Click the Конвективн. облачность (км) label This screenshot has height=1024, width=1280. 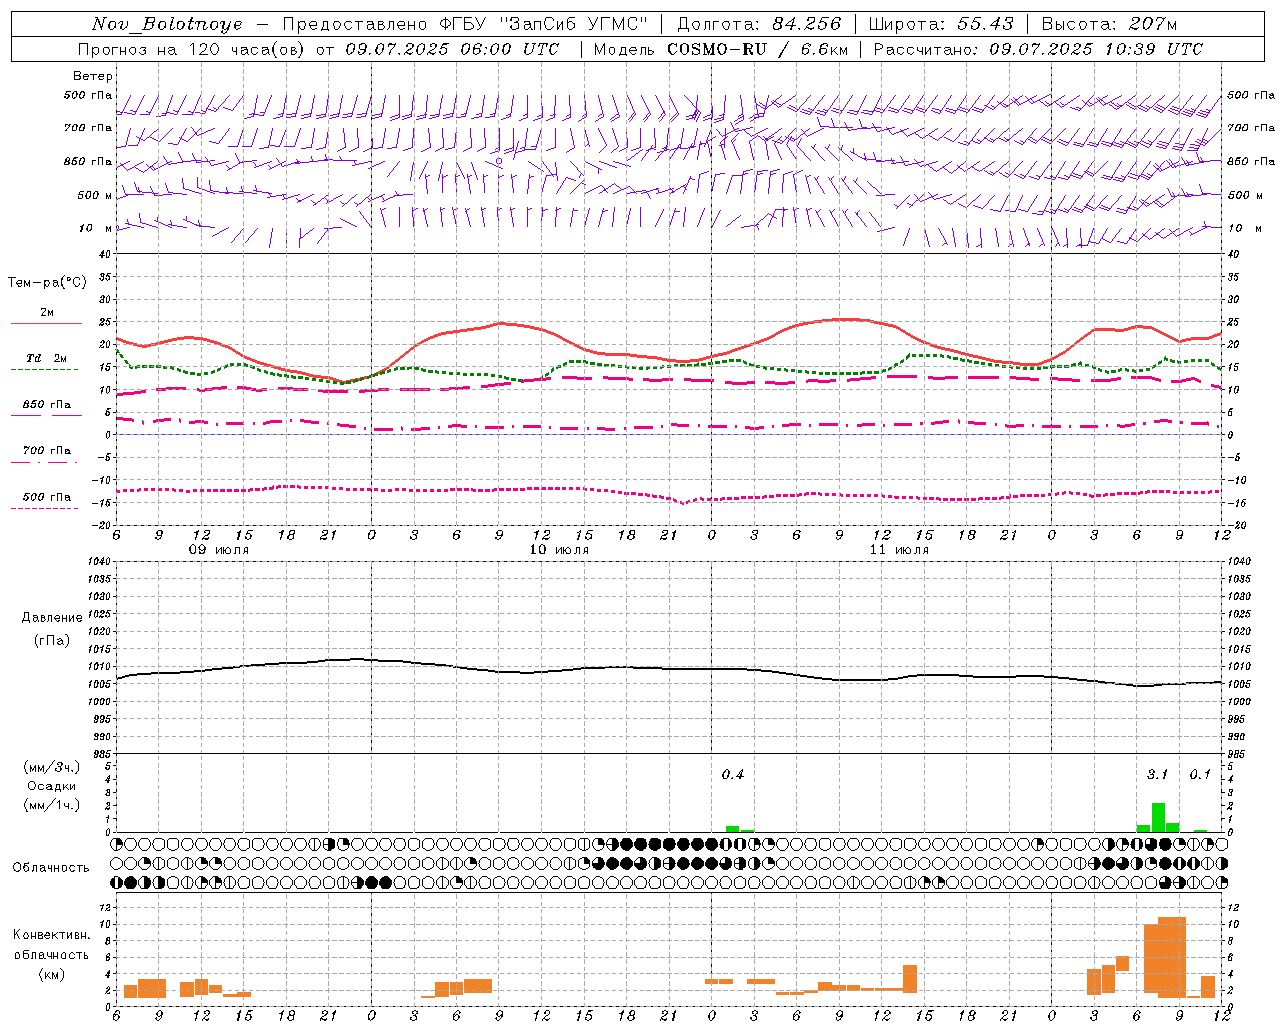(51, 954)
